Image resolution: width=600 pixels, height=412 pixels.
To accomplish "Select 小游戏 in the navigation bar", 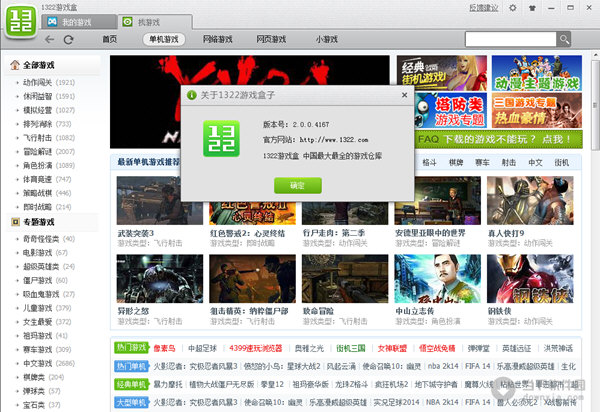I will pyautogui.click(x=327, y=39).
